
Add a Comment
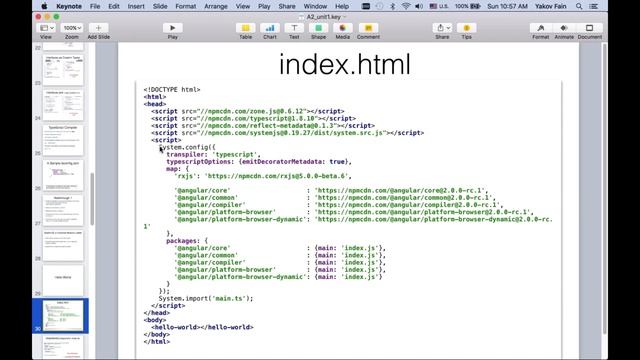coord(368,28)
